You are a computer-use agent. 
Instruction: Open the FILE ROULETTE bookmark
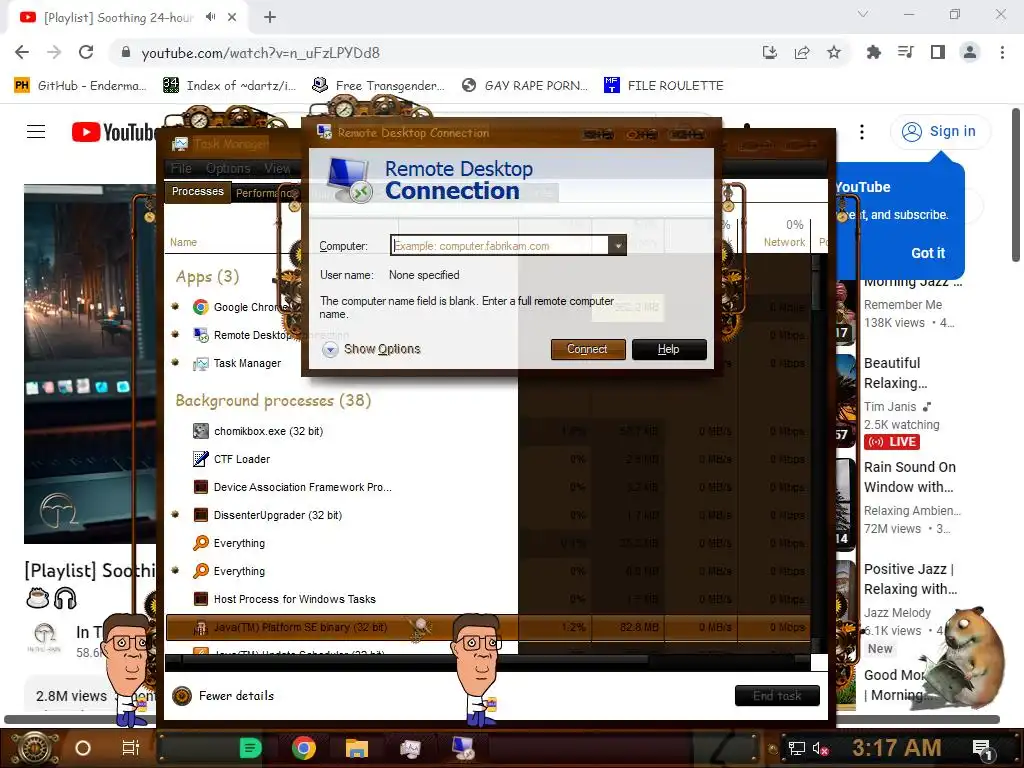(664, 86)
